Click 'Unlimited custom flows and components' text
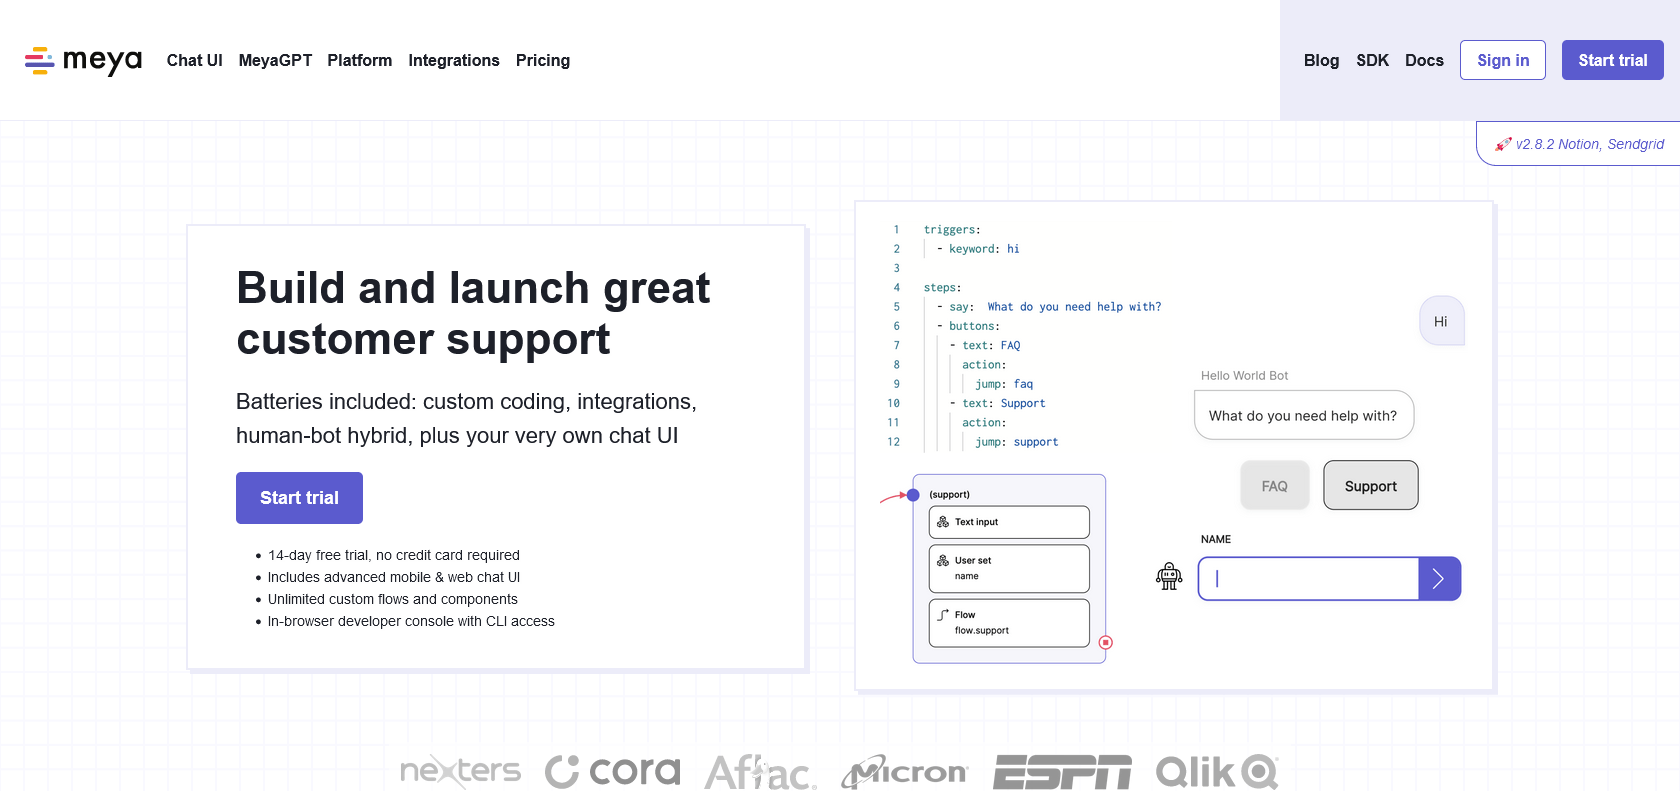The image size is (1680, 791). click(x=393, y=599)
